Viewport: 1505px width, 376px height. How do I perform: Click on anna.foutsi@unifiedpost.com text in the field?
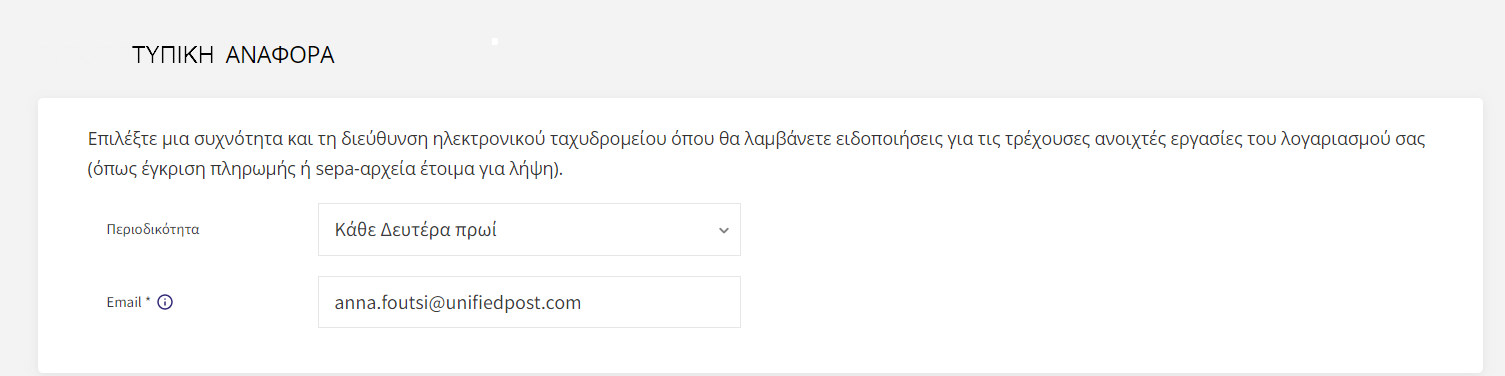(458, 302)
